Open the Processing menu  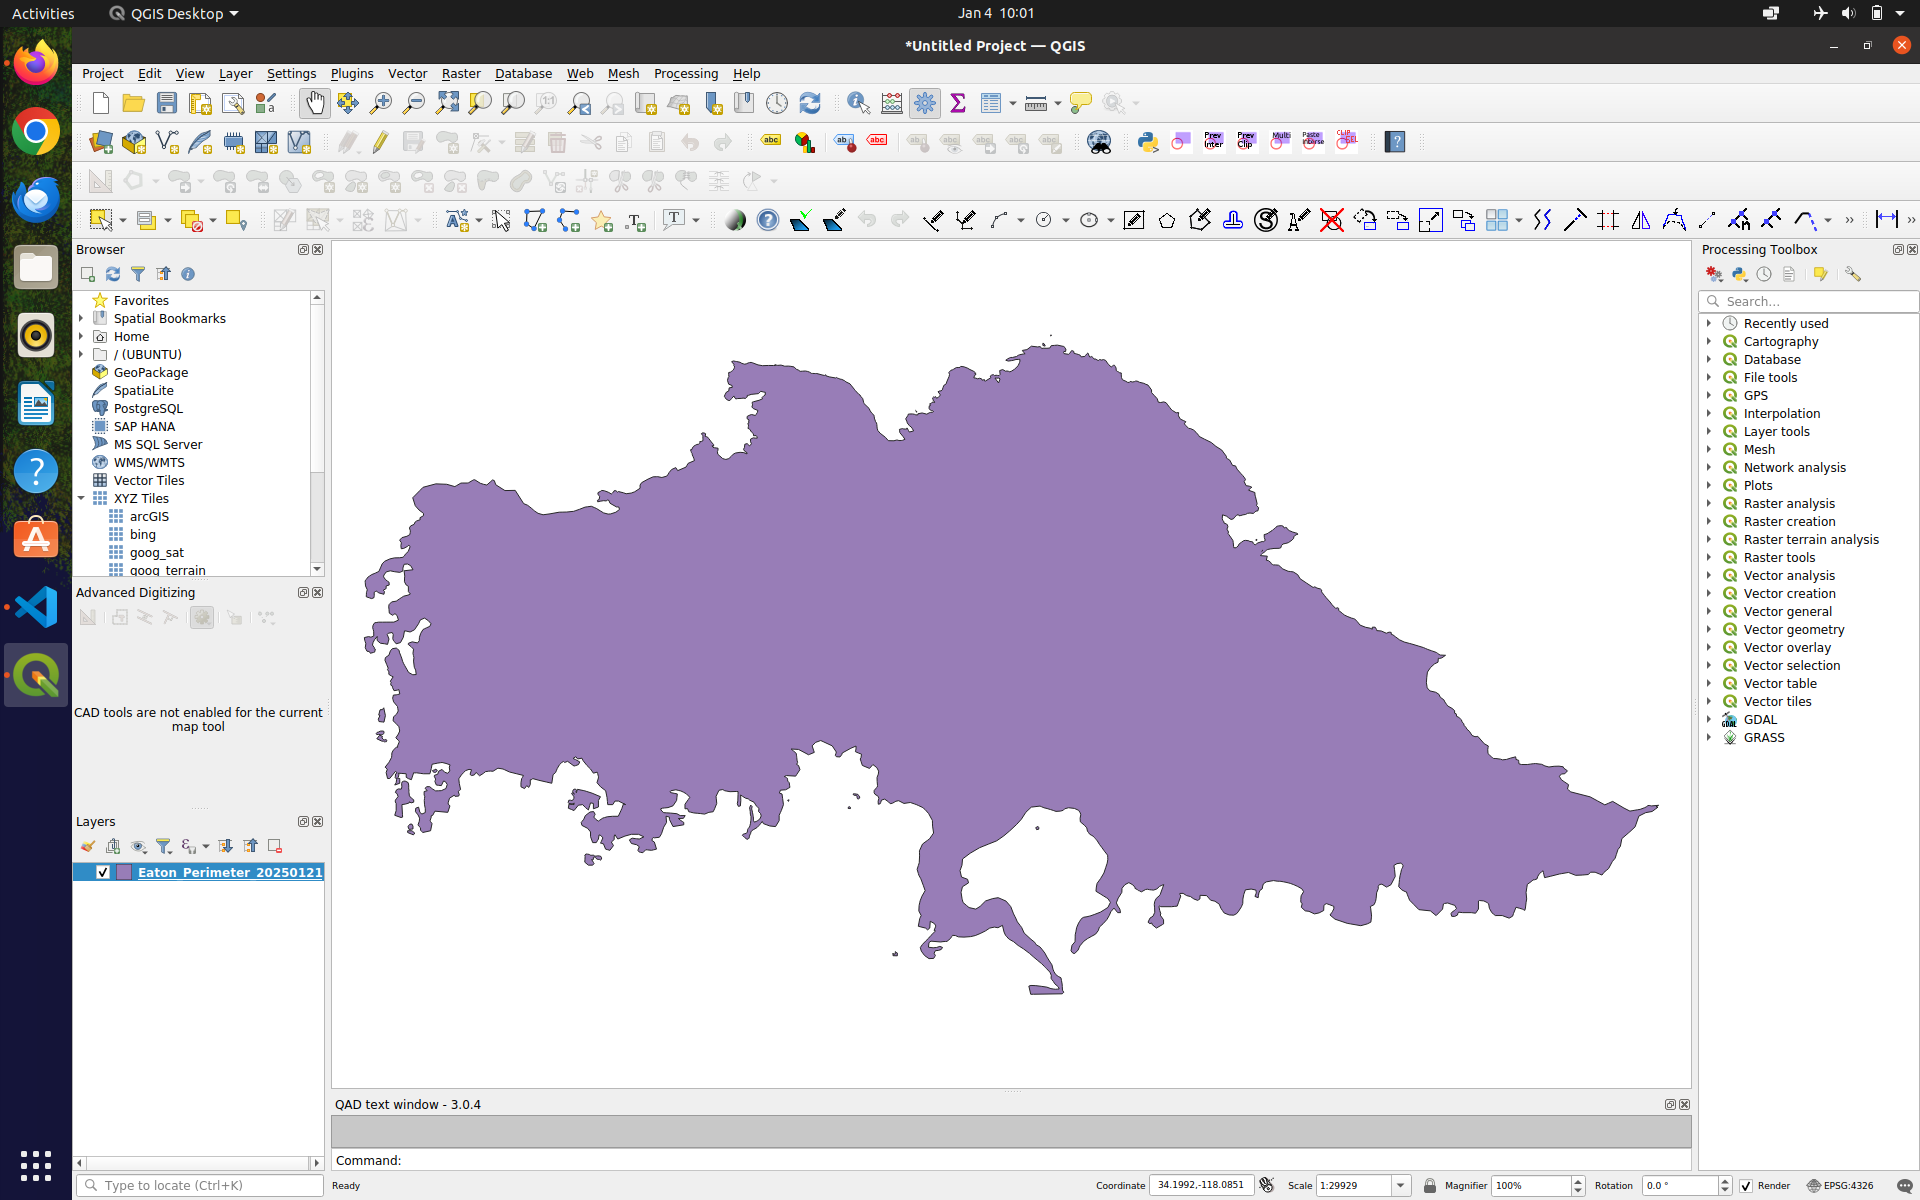coord(686,73)
